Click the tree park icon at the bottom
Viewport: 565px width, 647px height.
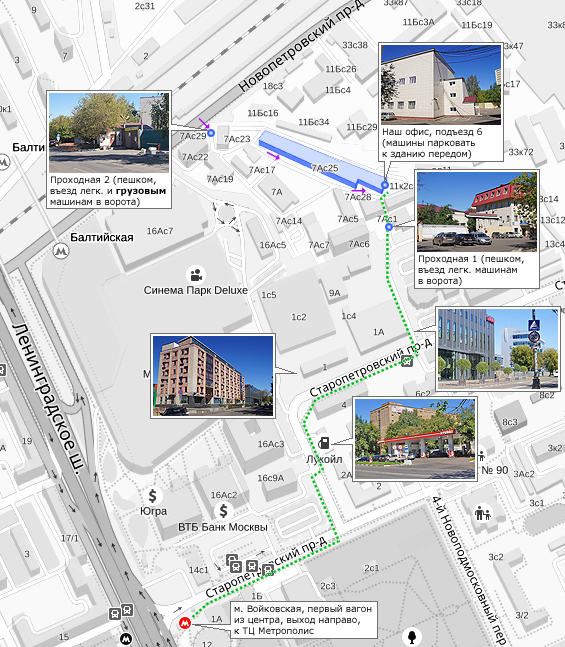point(411,636)
